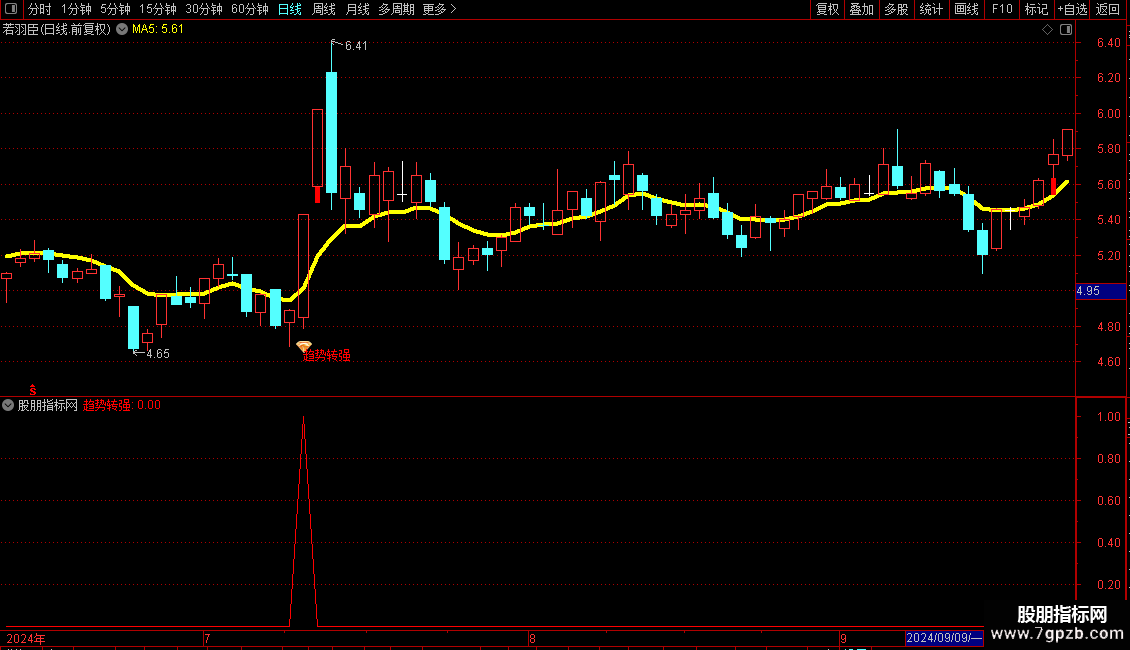Click the 统计 statistics button
The height and width of the screenshot is (650, 1130).
(x=931, y=9)
